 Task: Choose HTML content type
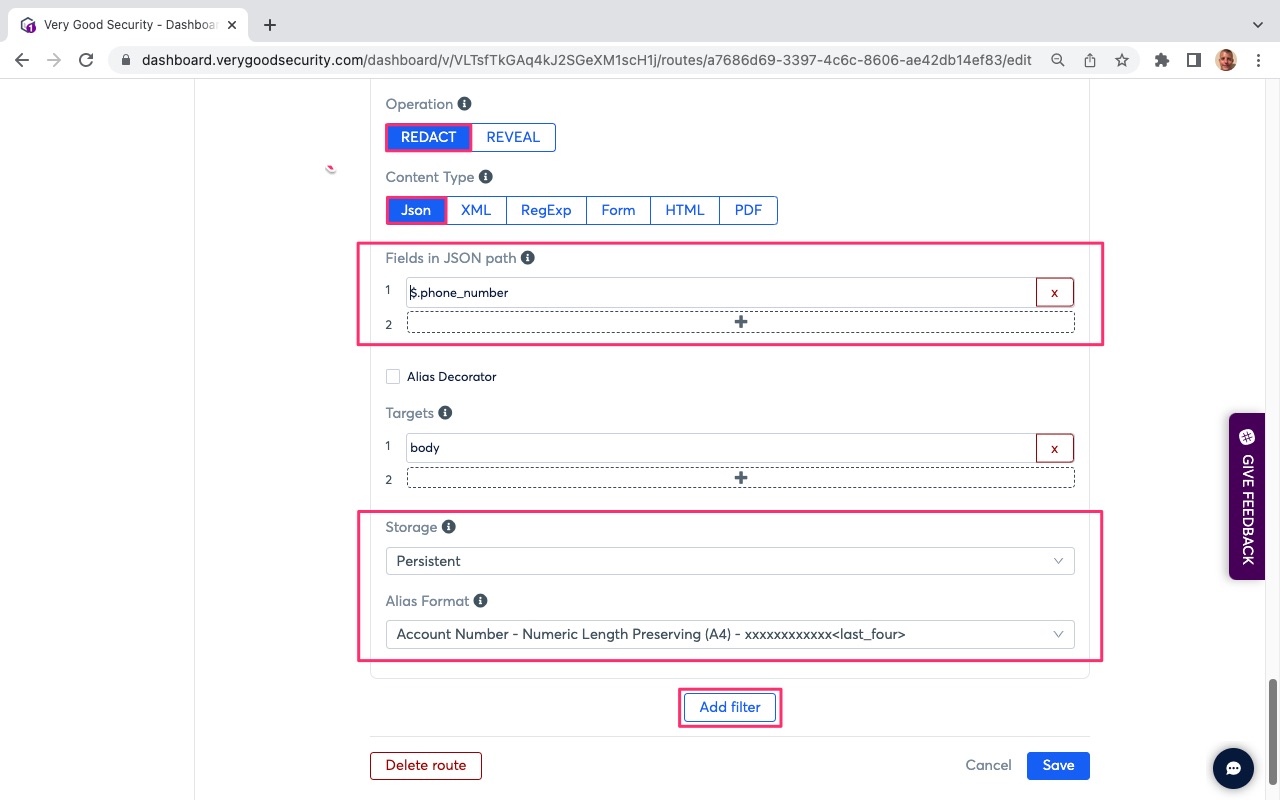coord(685,210)
